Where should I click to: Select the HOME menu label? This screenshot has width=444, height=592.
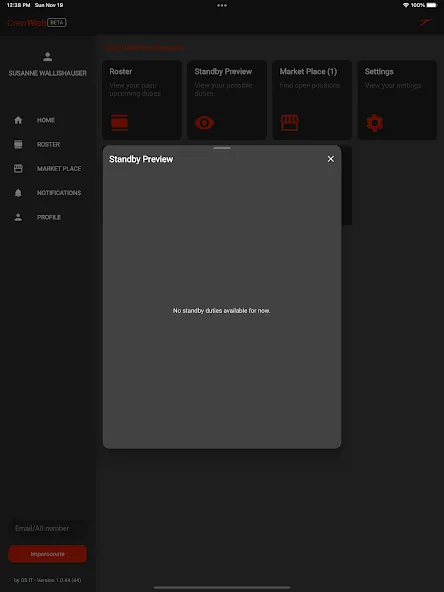46,120
